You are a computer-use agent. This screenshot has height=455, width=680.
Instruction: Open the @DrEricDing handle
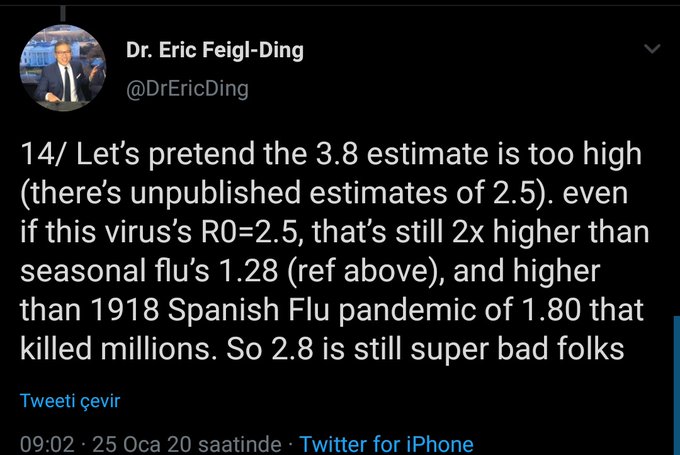(187, 88)
